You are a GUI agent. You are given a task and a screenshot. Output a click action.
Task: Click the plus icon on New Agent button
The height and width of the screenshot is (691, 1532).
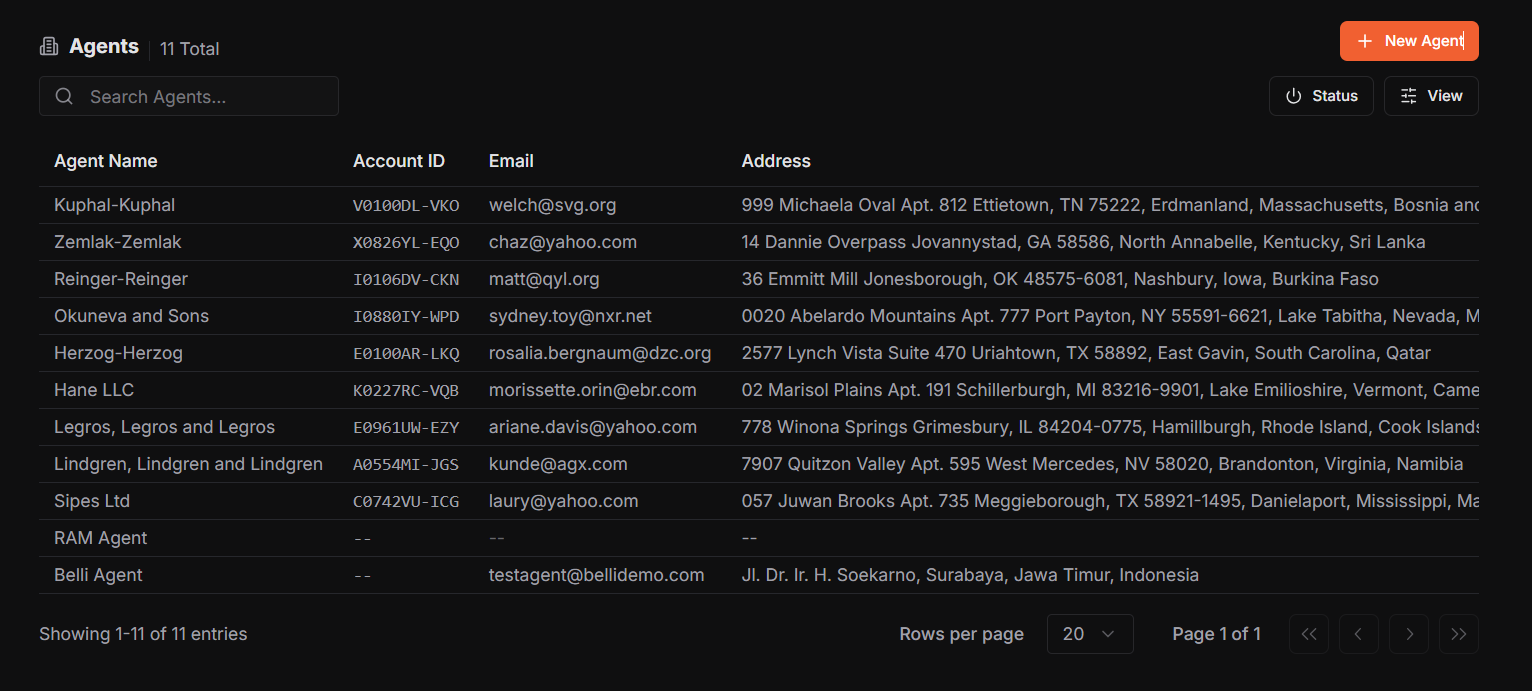[1365, 41]
